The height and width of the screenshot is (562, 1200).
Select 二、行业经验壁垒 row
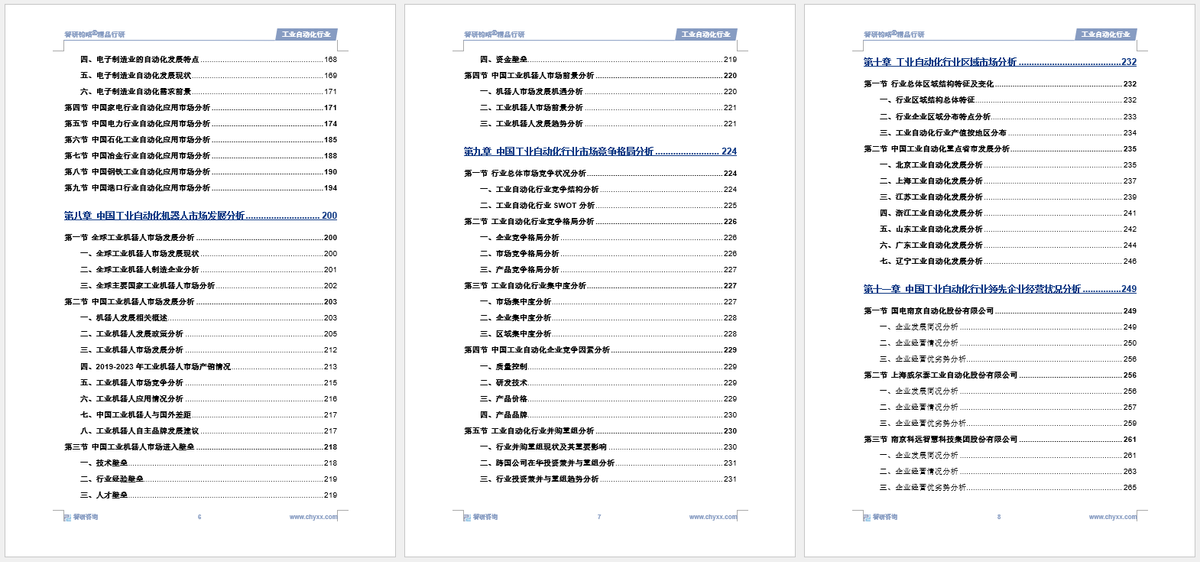pyautogui.click(x=208, y=479)
